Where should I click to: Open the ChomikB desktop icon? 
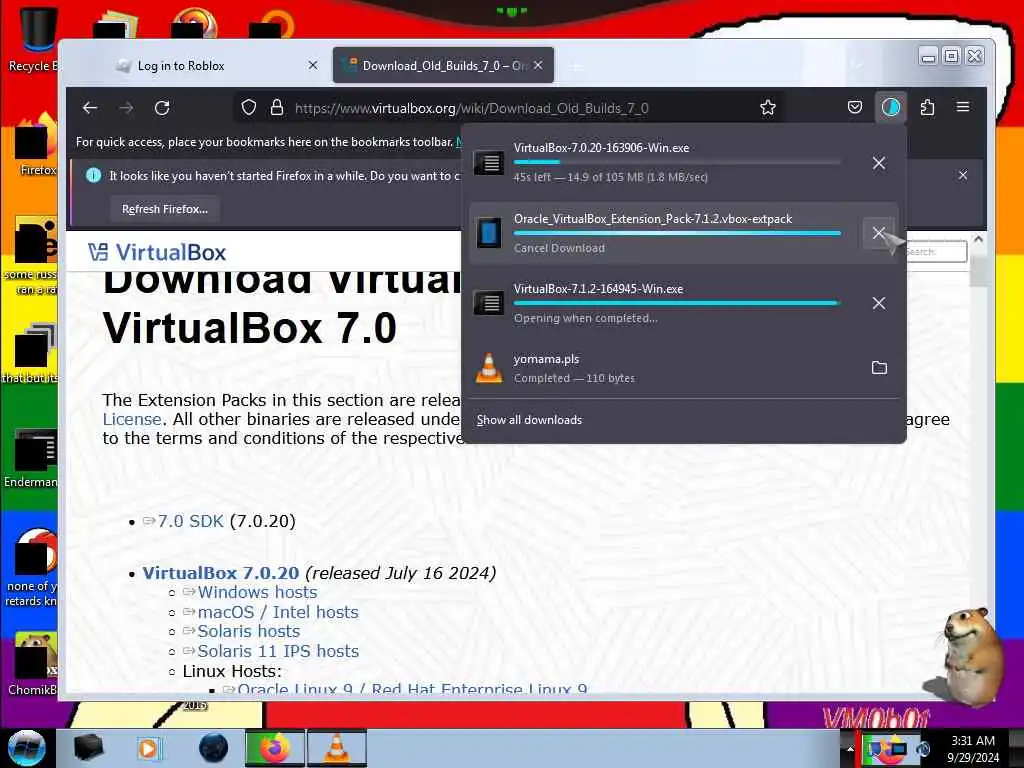(x=33, y=664)
